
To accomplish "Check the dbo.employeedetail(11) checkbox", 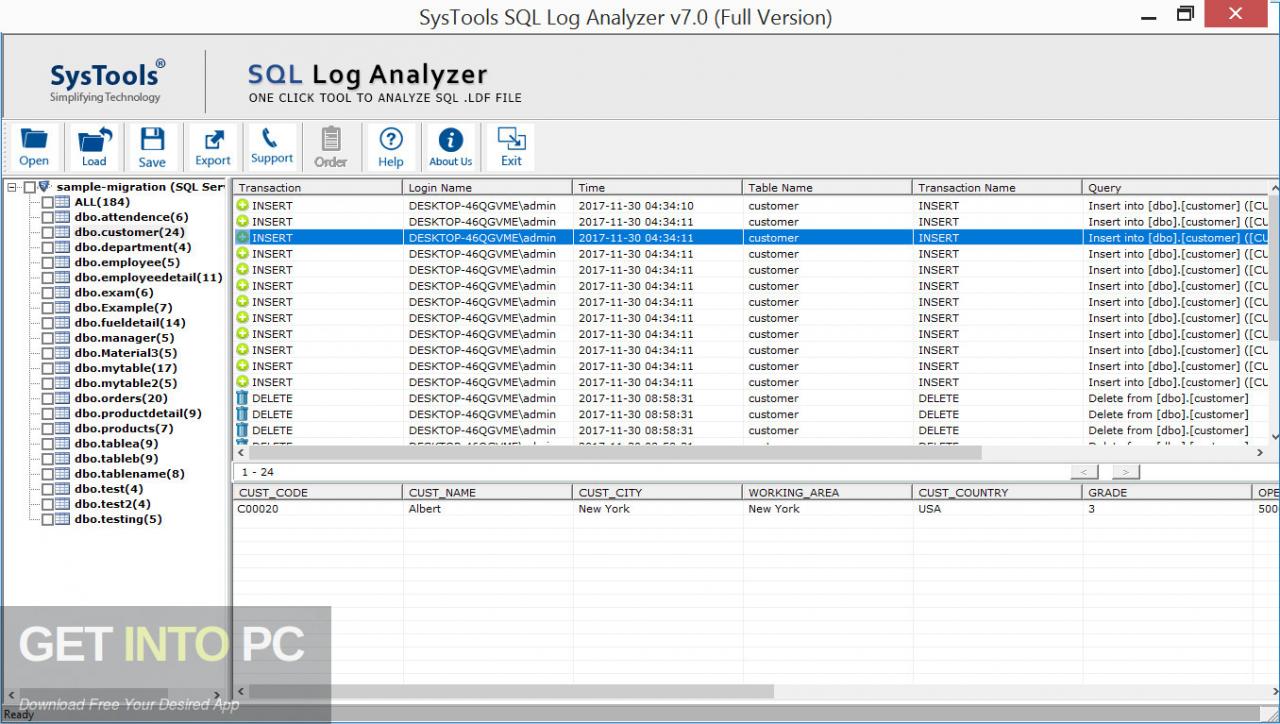I will pyautogui.click(x=47, y=278).
